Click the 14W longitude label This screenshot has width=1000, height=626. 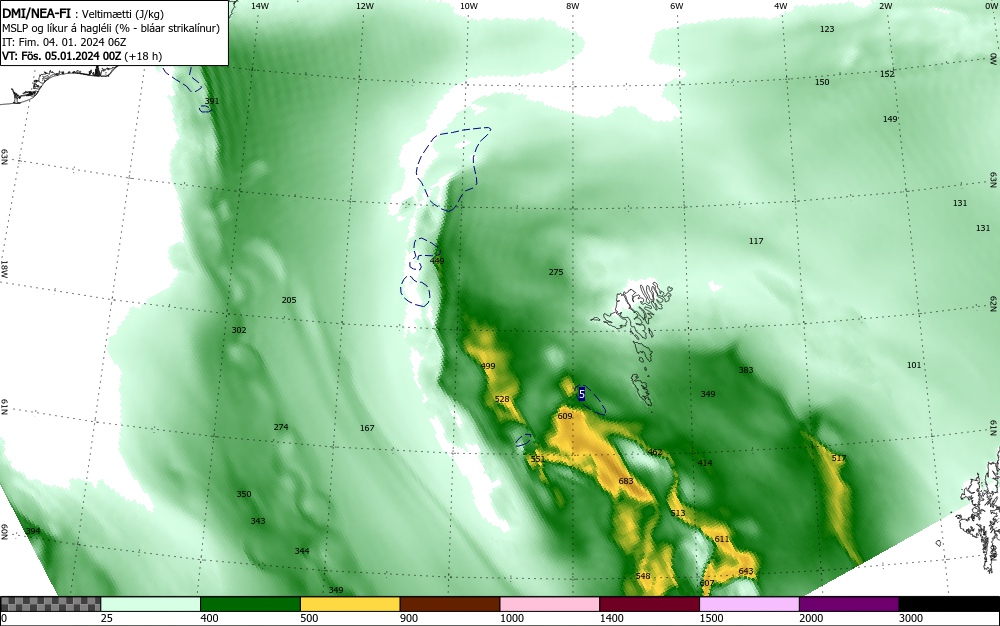pos(260,6)
